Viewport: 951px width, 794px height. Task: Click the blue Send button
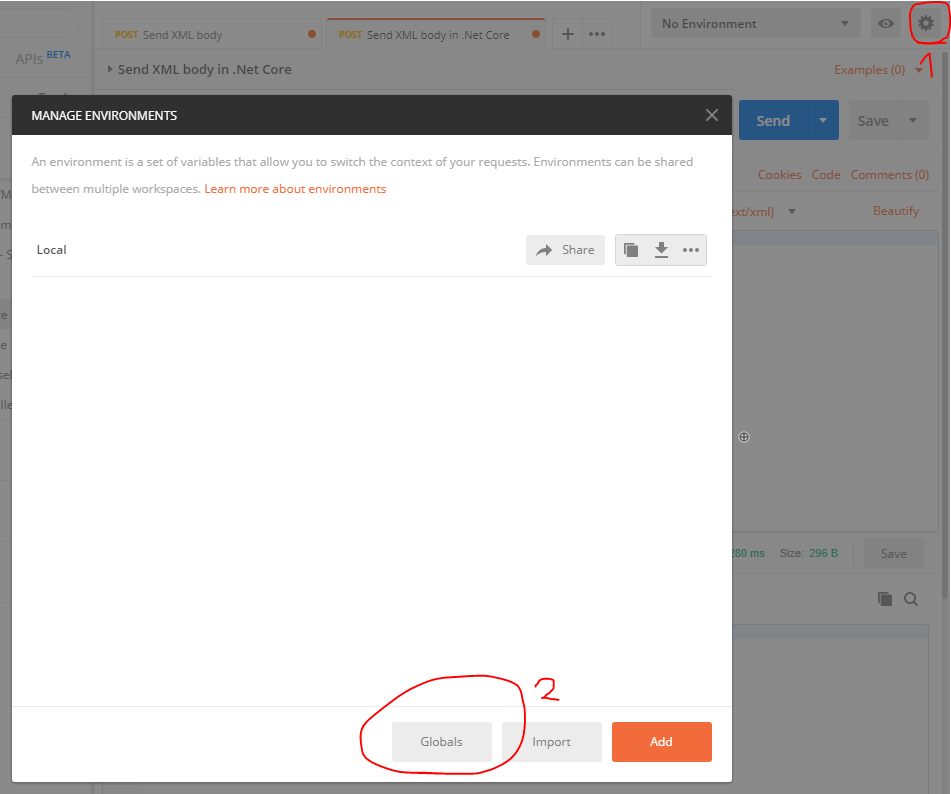(773, 120)
